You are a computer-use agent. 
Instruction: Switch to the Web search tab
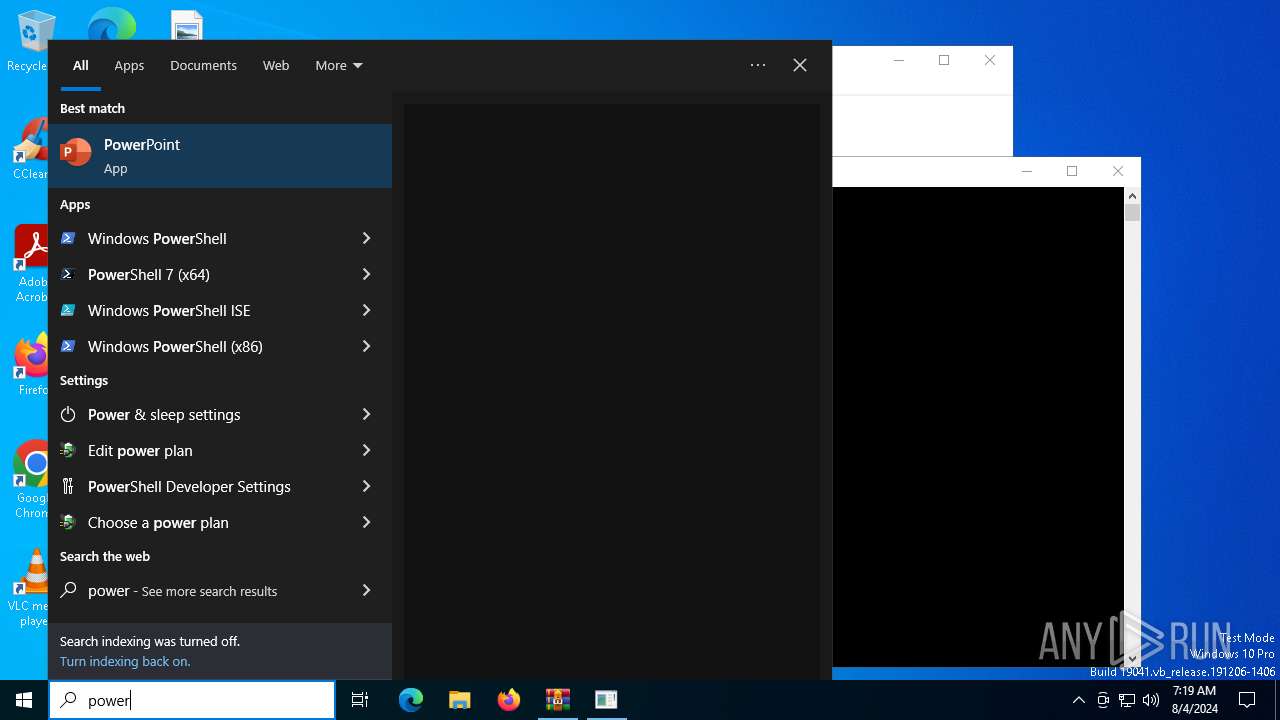276,65
